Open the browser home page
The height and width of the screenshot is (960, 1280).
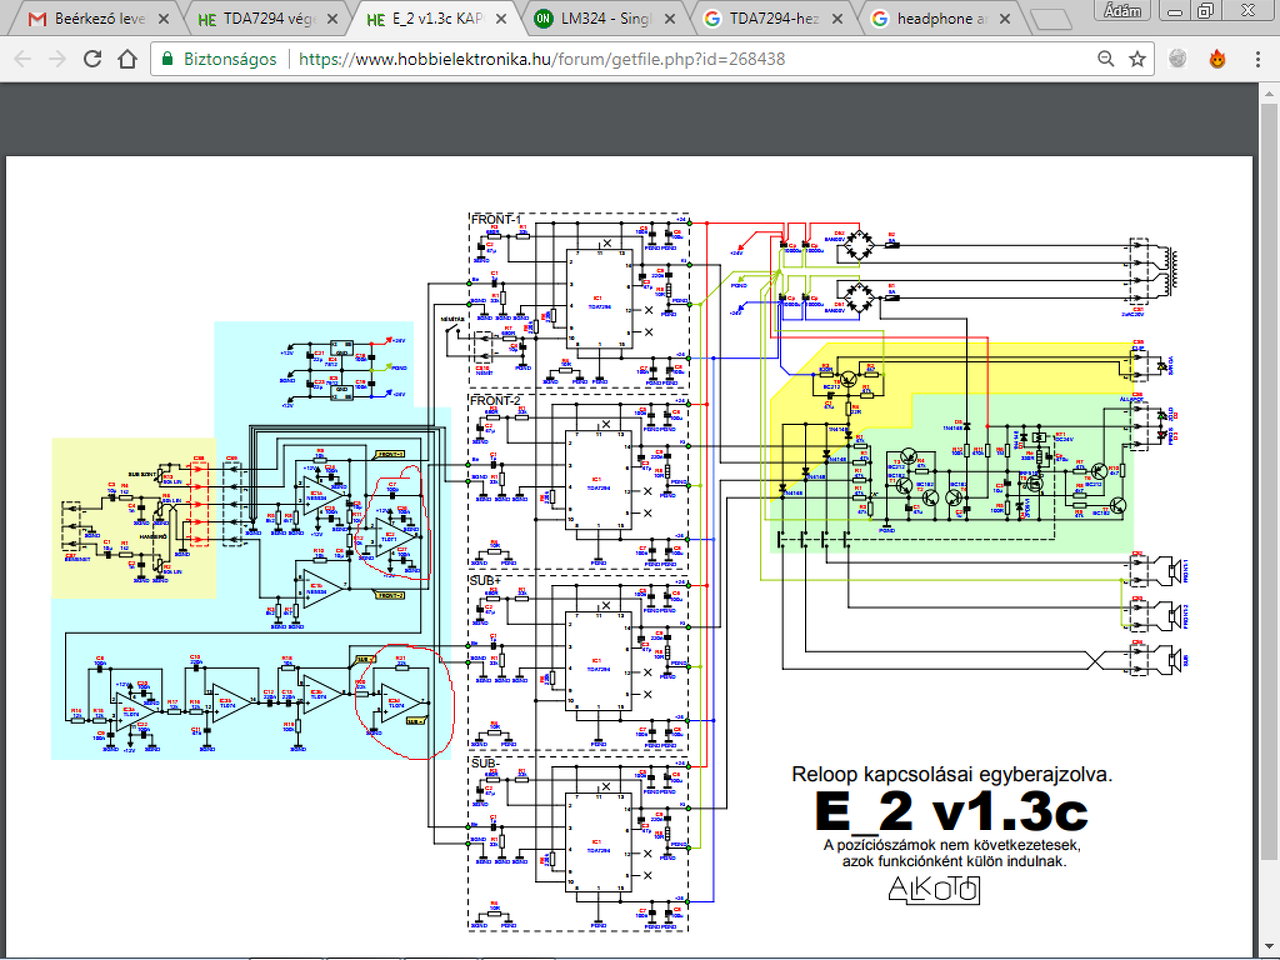pyautogui.click(x=127, y=59)
